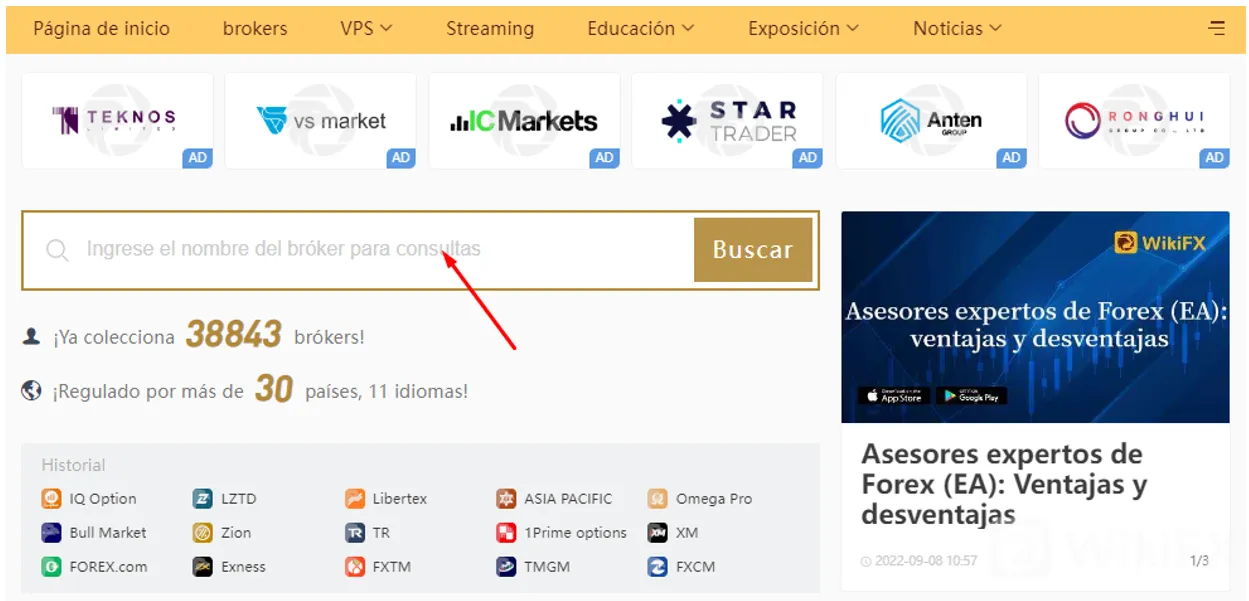Image resolution: width=1249 pixels, height=601 pixels.
Task: Open the TMGM broker icon
Action: [506, 566]
